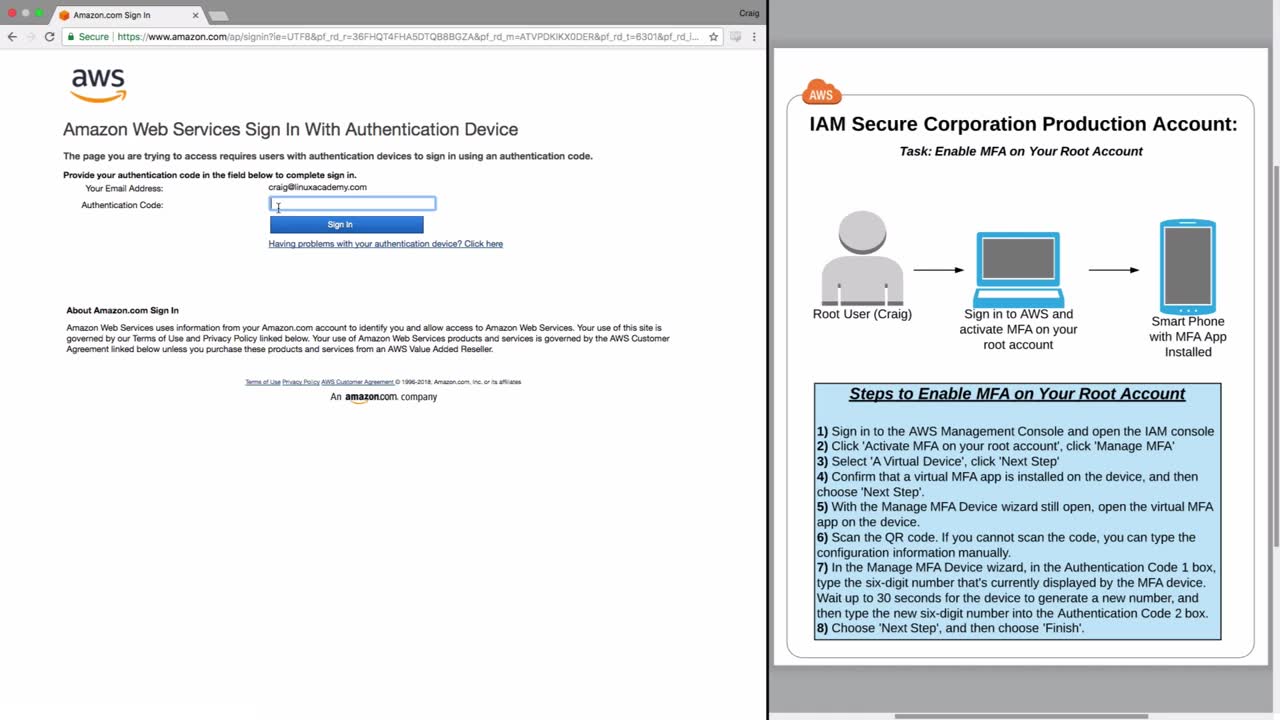Click the green macOS zoom button of Chrome

coord(40,13)
